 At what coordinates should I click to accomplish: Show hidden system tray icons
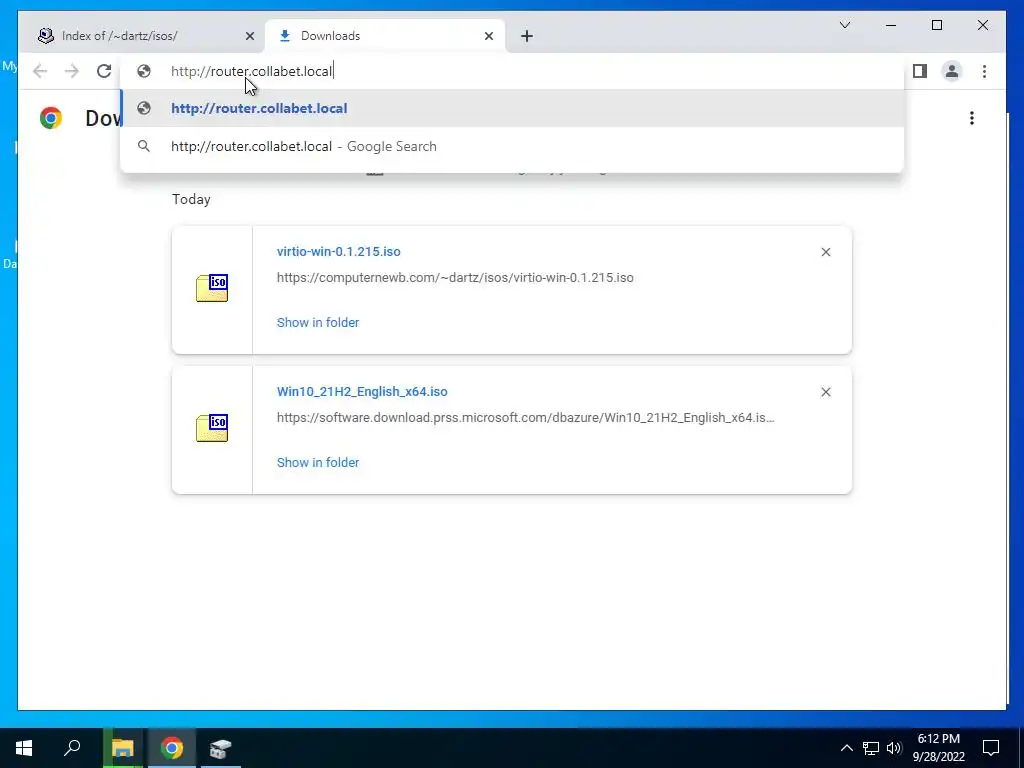846,748
